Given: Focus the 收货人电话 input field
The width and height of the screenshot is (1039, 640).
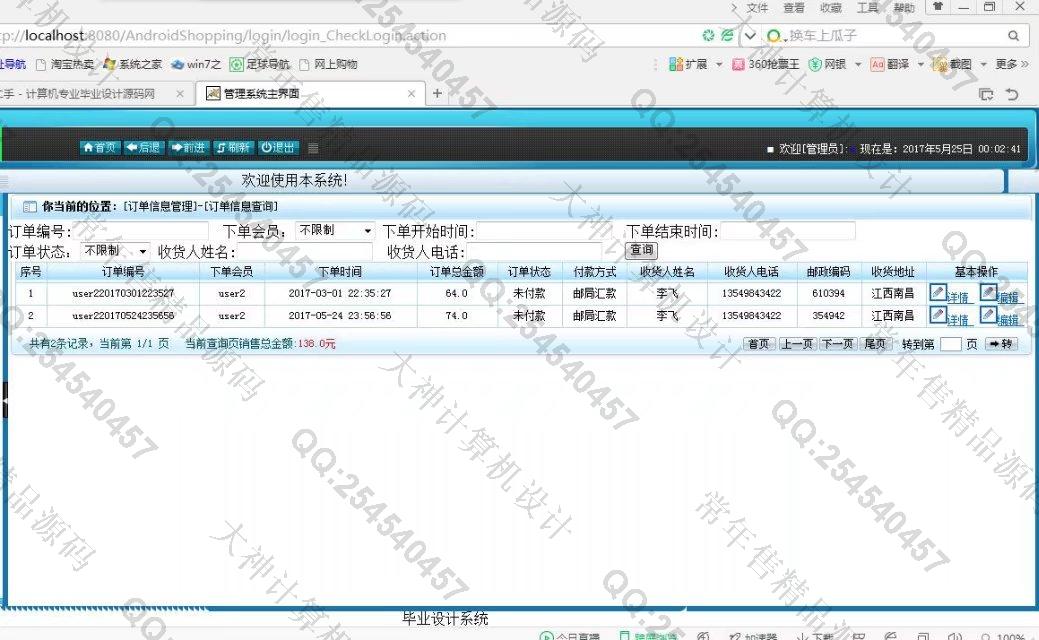Looking at the screenshot, I should (x=534, y=252).
